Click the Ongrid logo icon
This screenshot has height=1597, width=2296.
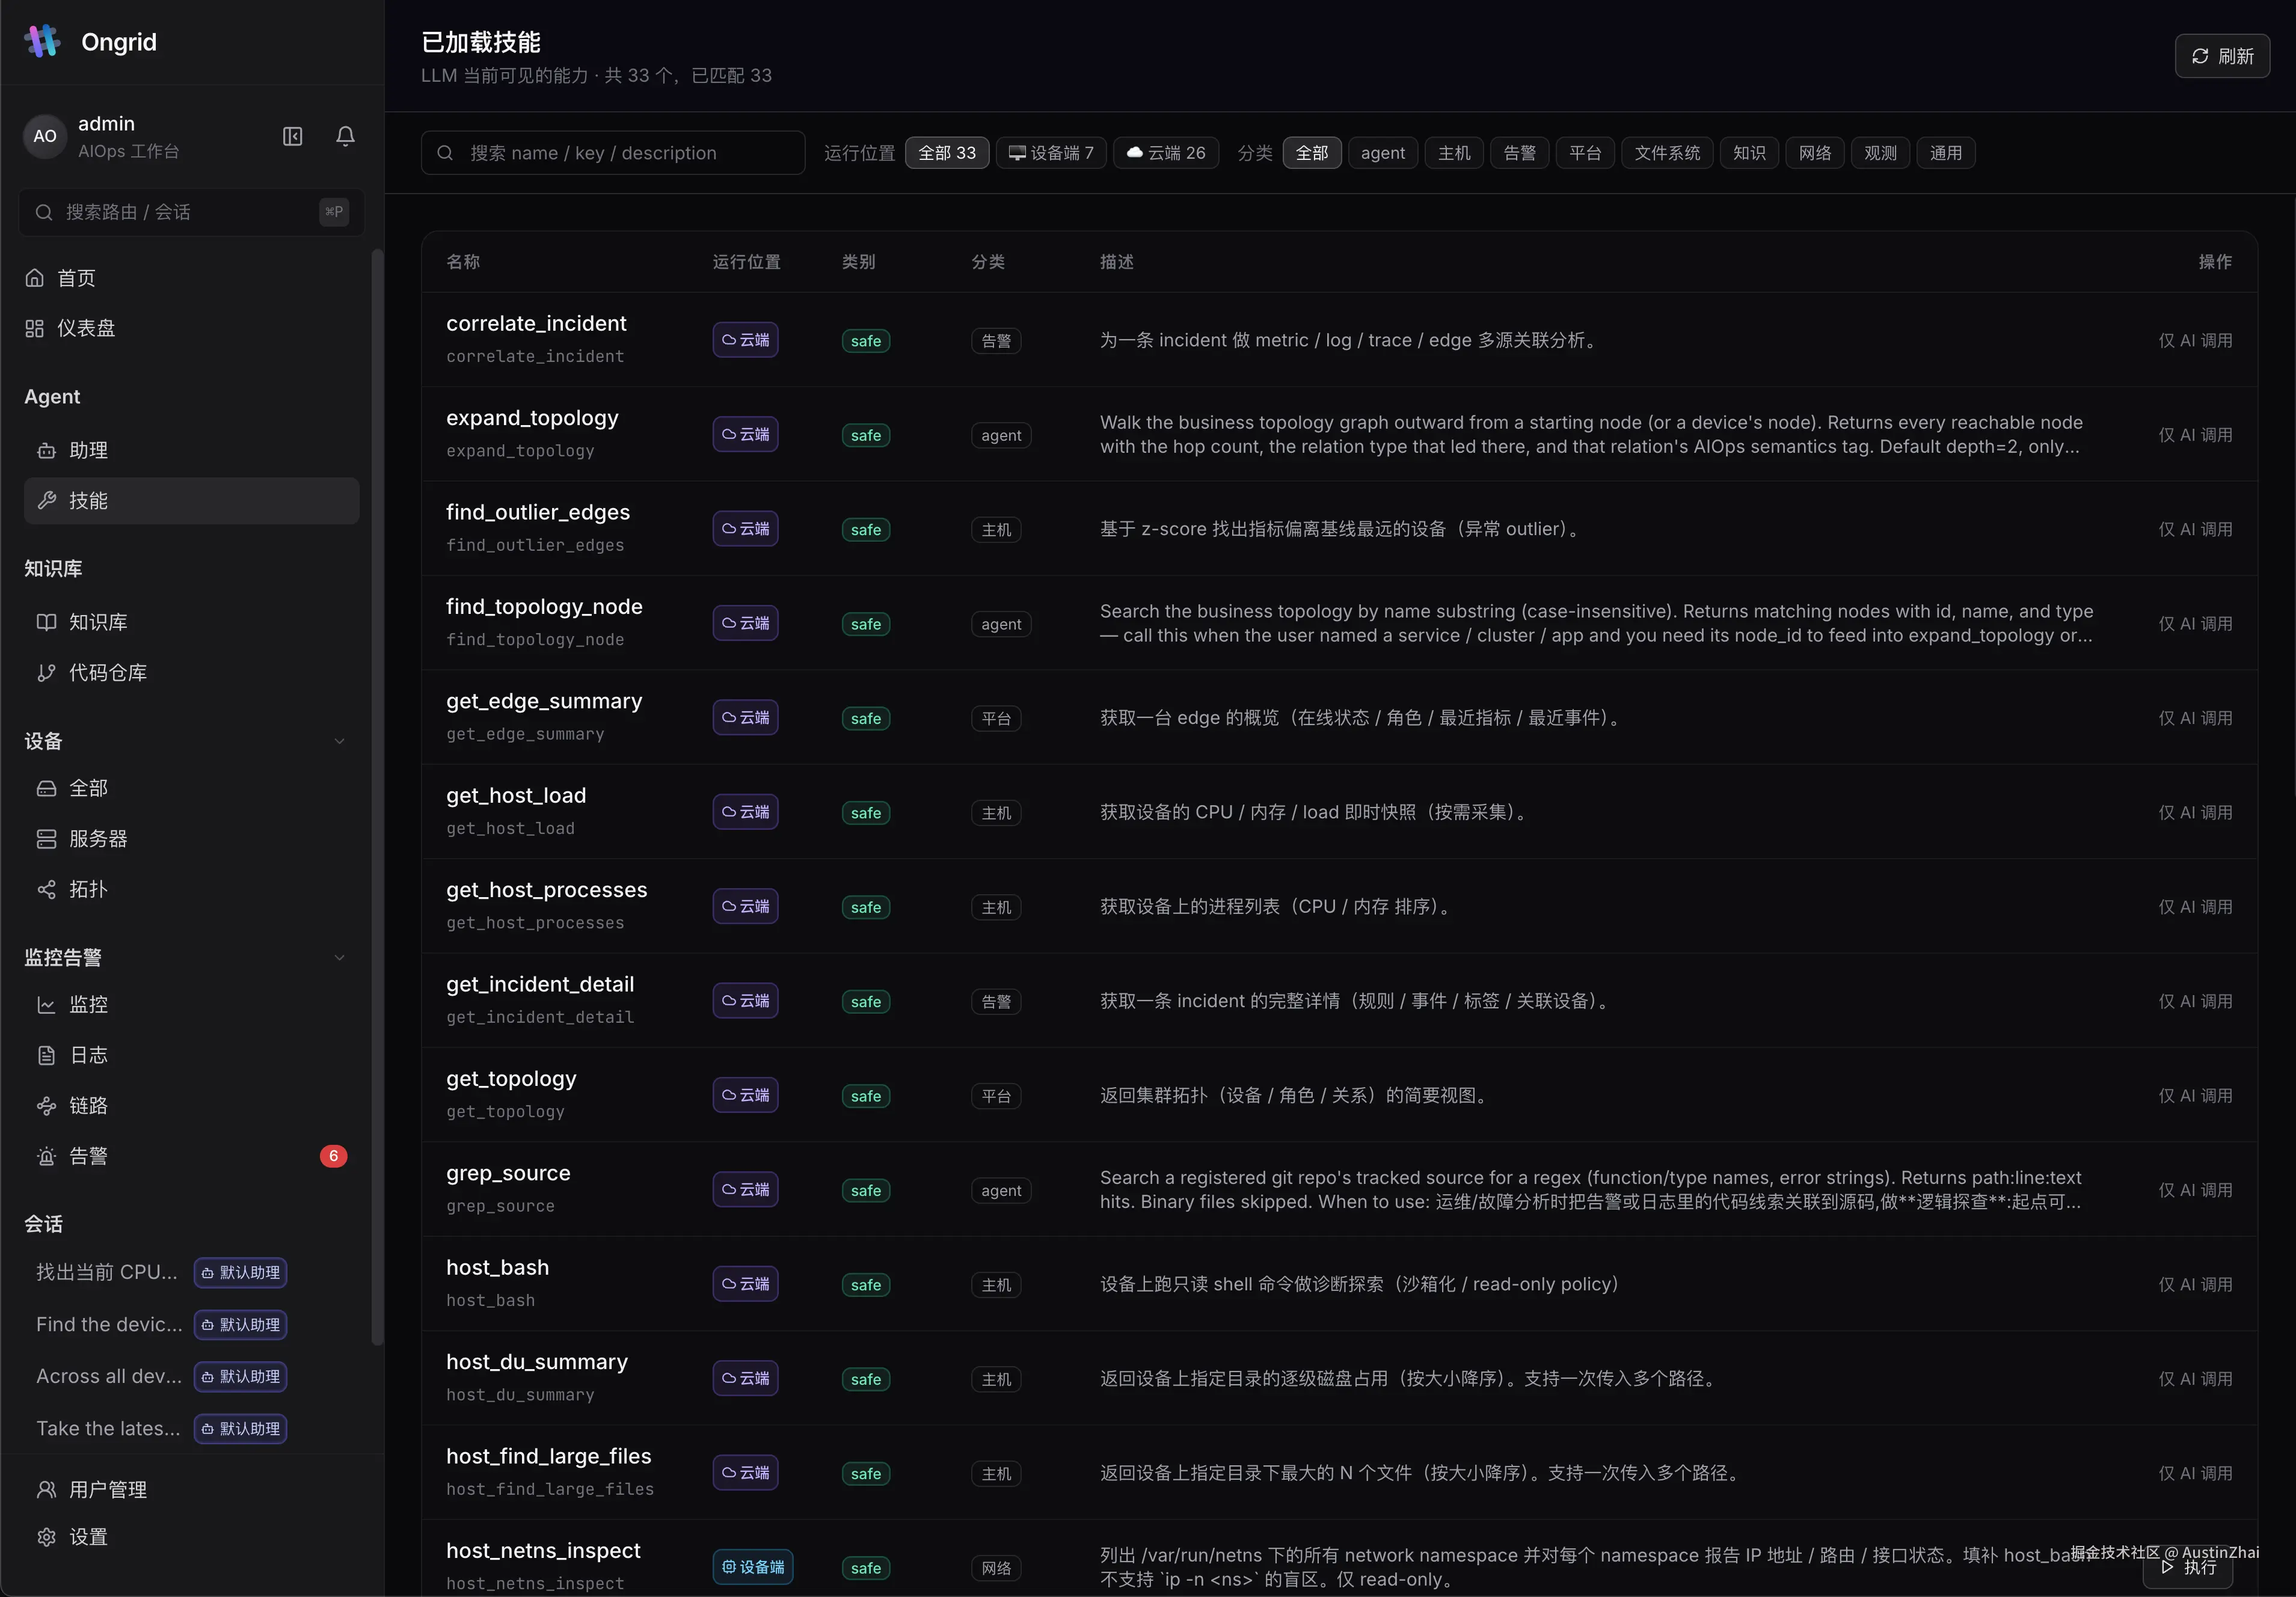42,41
